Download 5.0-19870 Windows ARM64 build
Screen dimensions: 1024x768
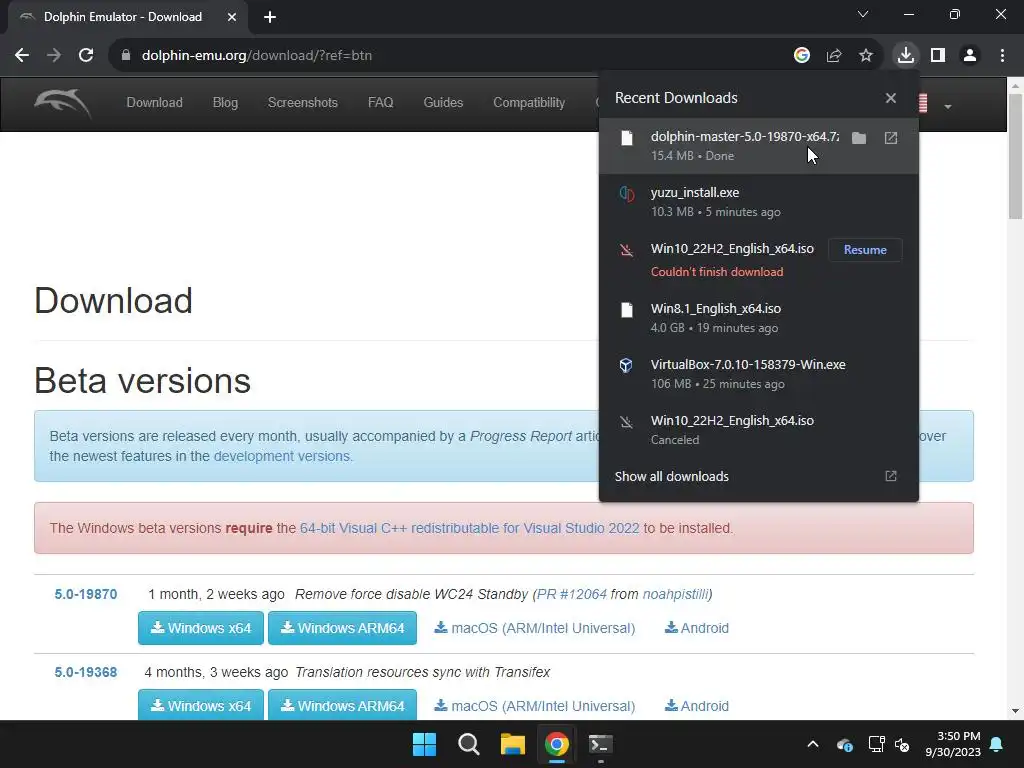coord(342,628)
